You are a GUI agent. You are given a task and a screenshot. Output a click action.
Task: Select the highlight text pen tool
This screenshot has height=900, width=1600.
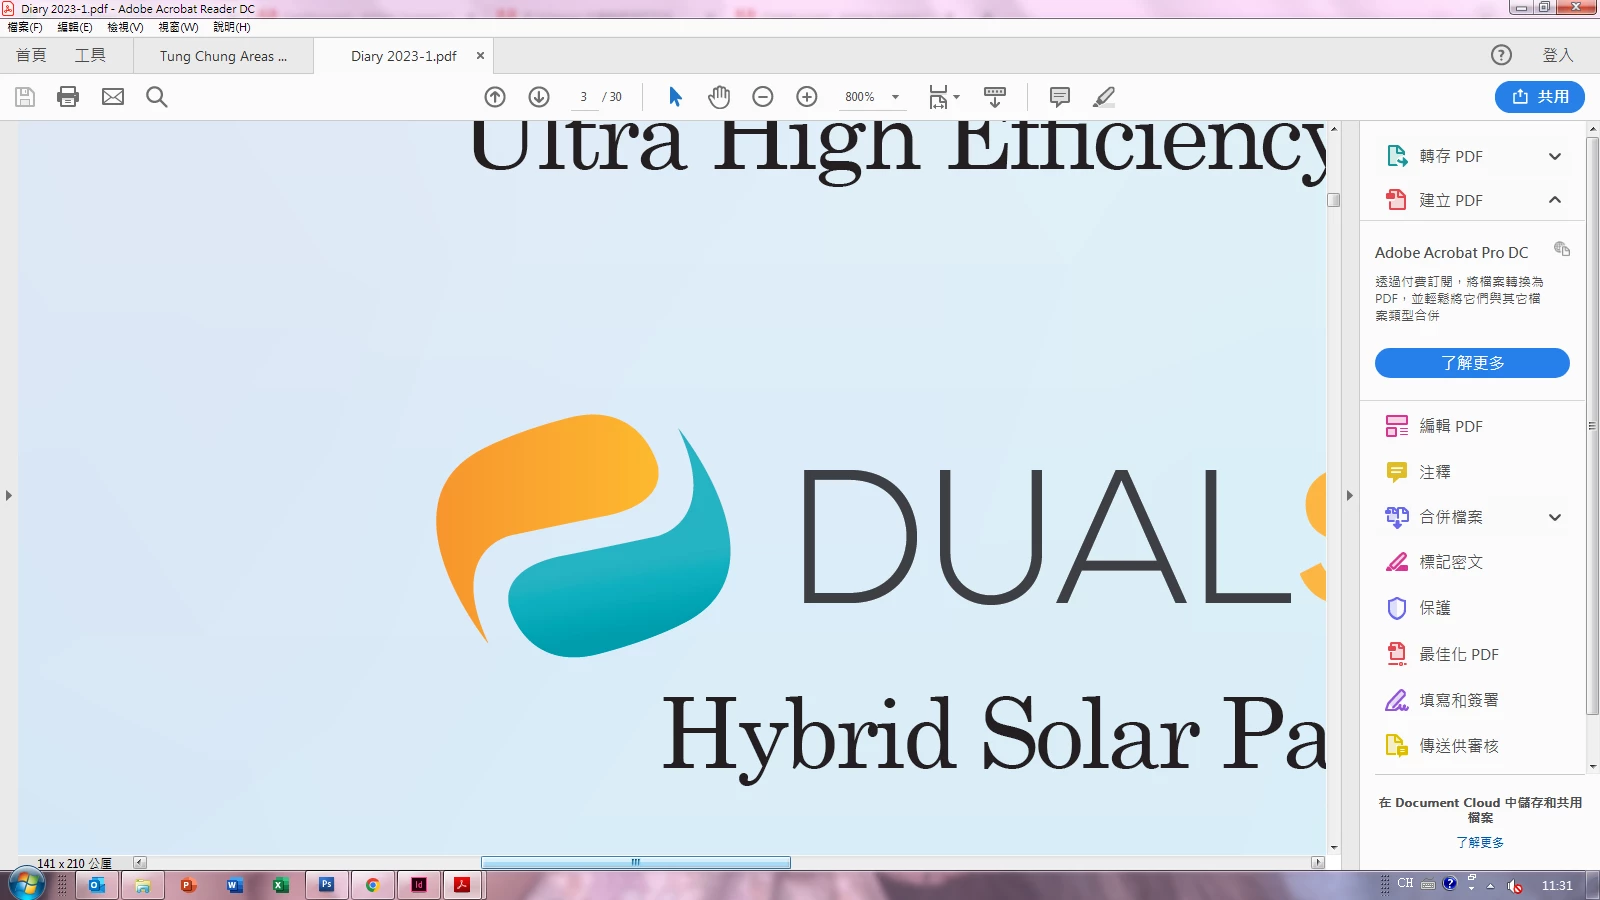coord(1104,97)
